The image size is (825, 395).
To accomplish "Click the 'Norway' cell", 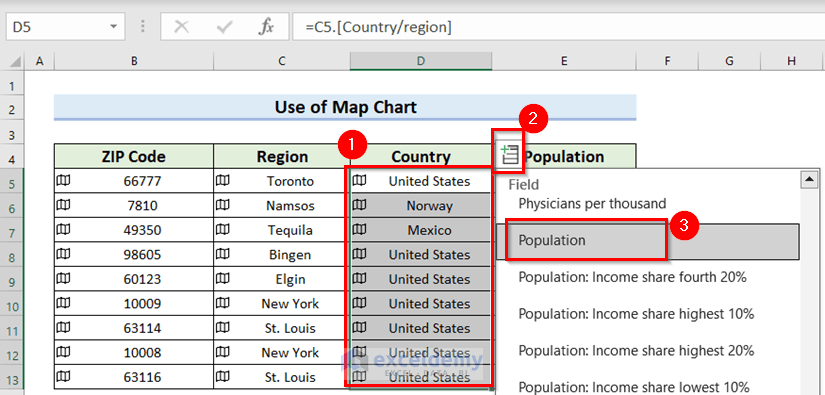I will (x=421, y=205).
